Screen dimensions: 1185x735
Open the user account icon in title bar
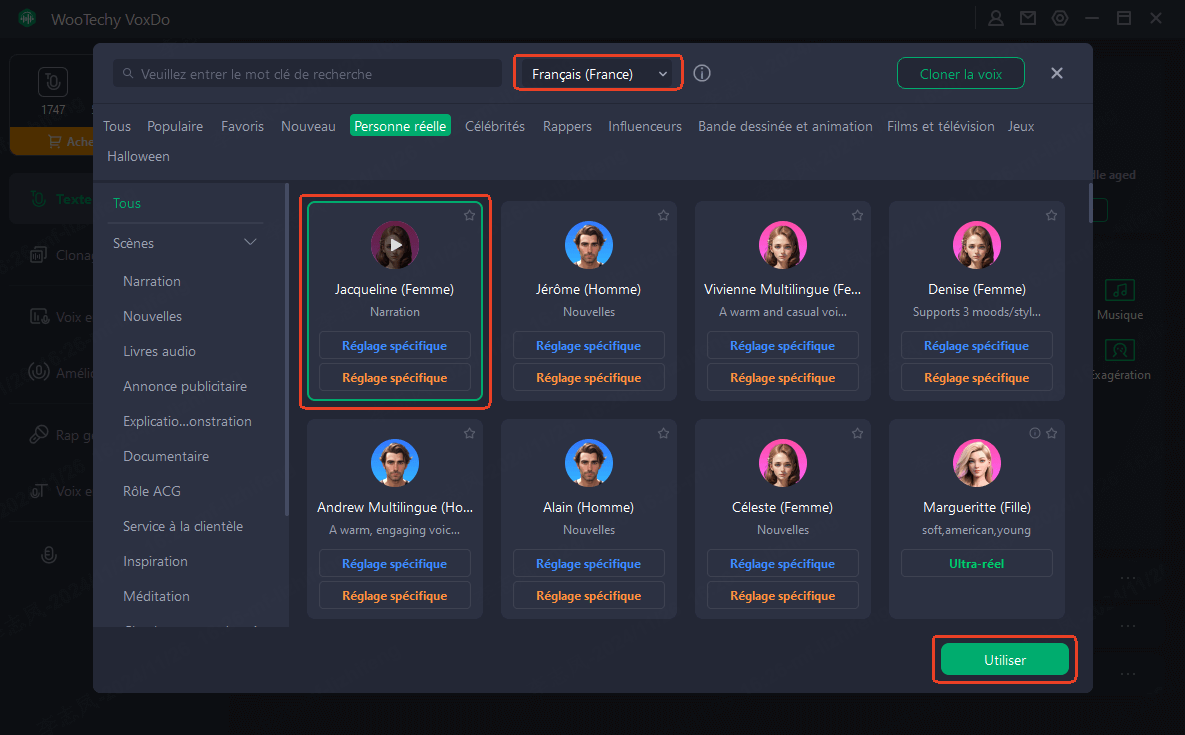[x=996, y=18]
